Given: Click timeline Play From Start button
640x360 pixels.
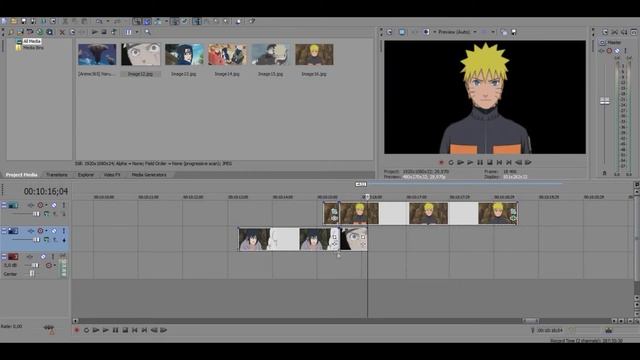Looking at the screenshot, I should (x=96, y=330).
